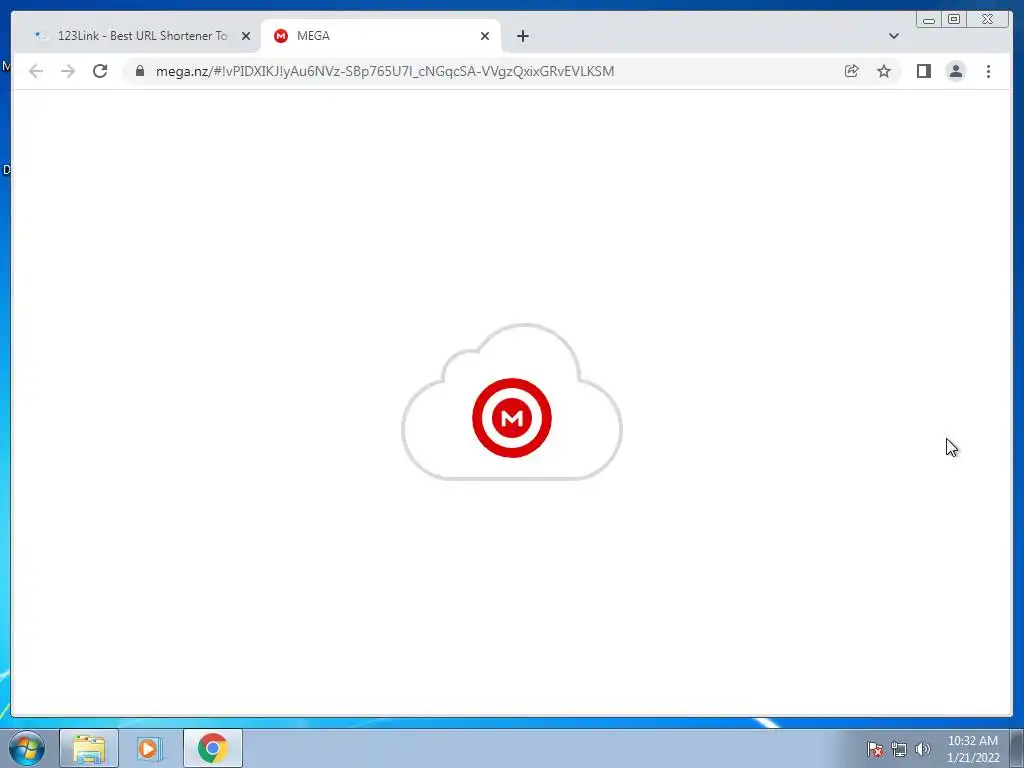The image size is (1024, 768).
Task: Open network status tray icon
Action: point(899,749)
